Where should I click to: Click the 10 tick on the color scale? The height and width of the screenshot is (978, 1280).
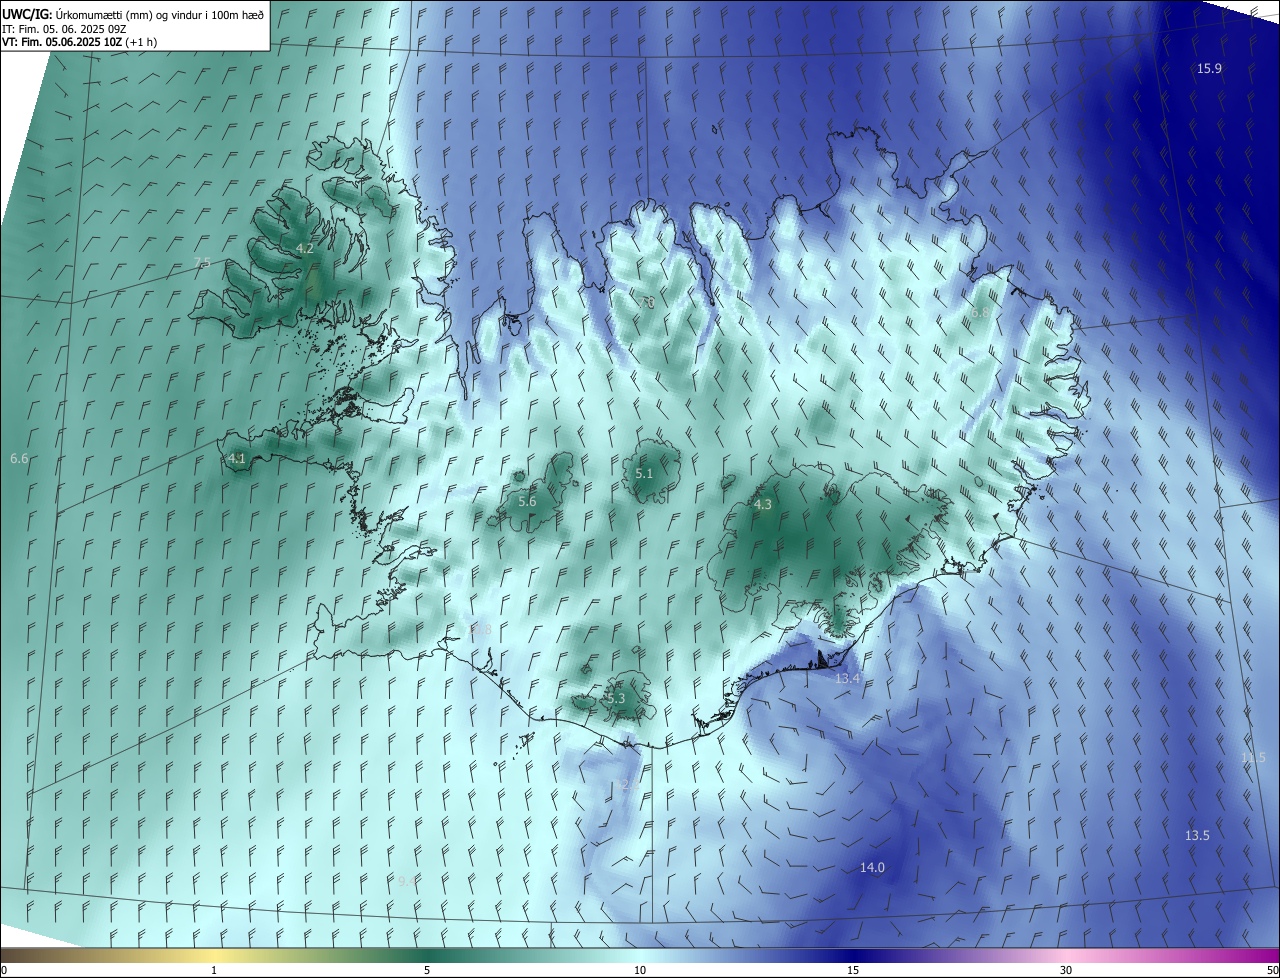[x=640, y=970]
